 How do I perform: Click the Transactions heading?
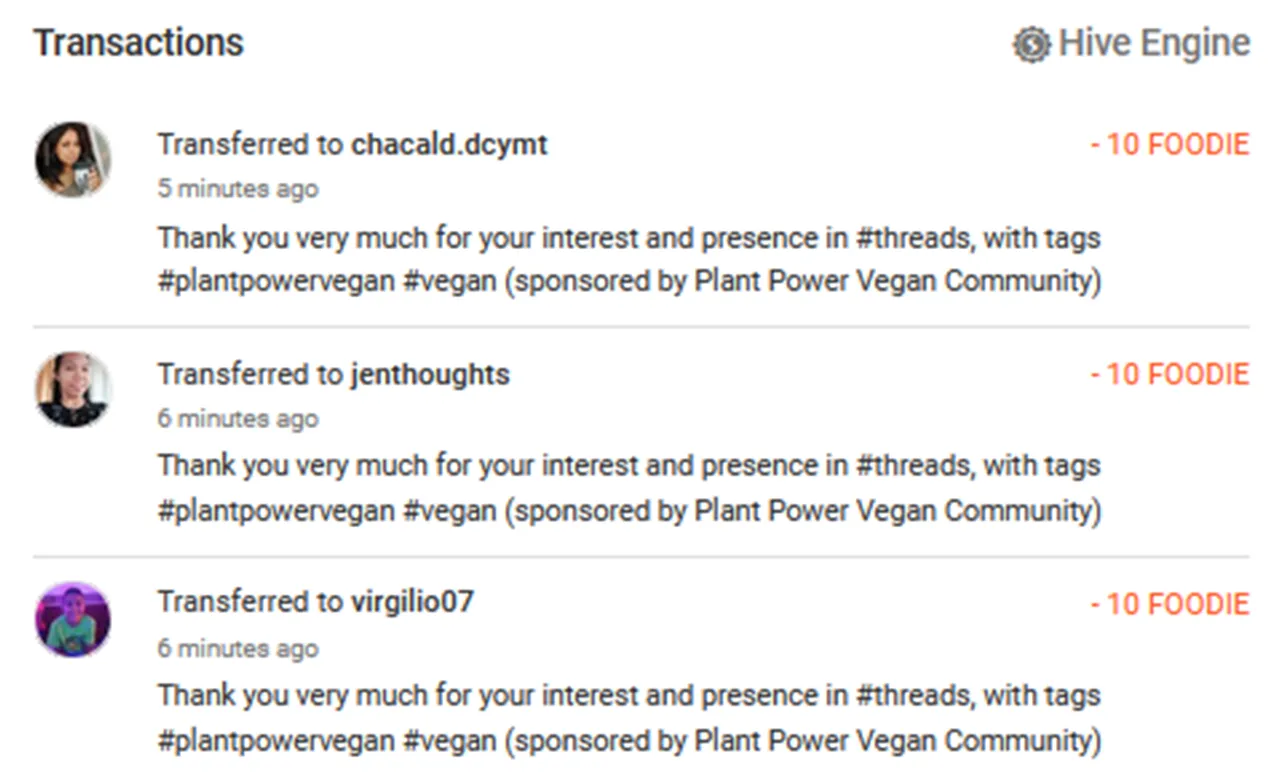[x=138, y=43]
